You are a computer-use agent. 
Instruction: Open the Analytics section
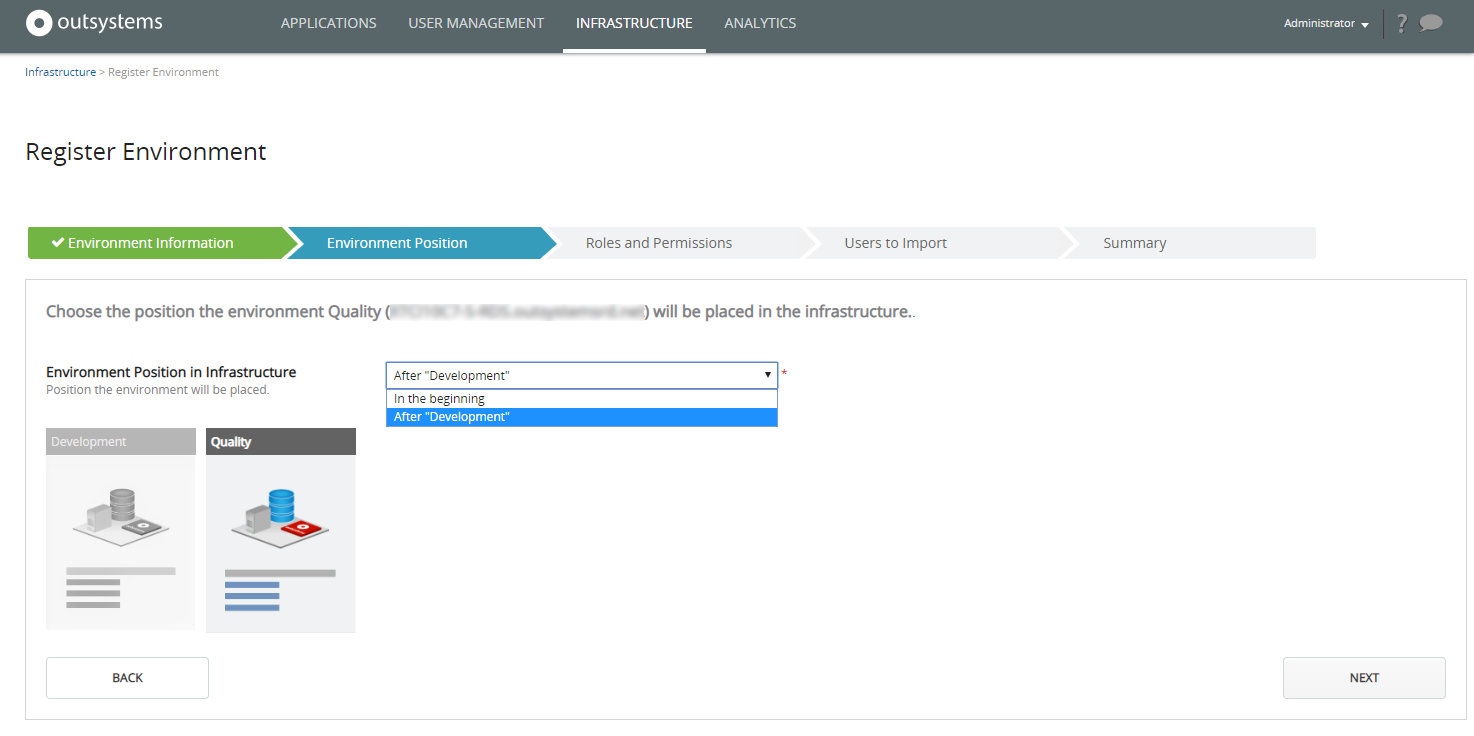(x=760, y=22)
